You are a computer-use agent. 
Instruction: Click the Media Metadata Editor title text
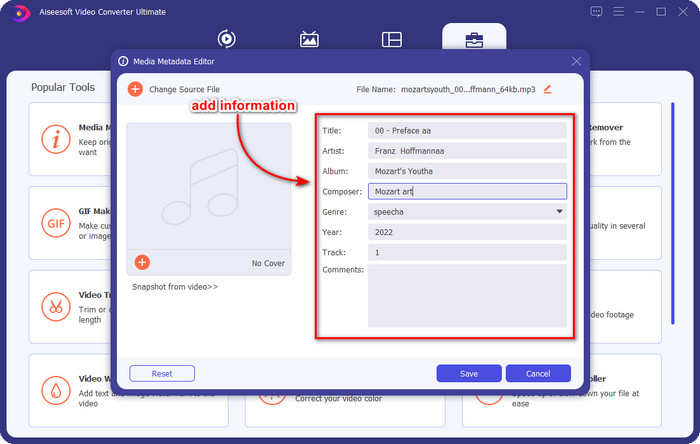click(x=174, y=61)
